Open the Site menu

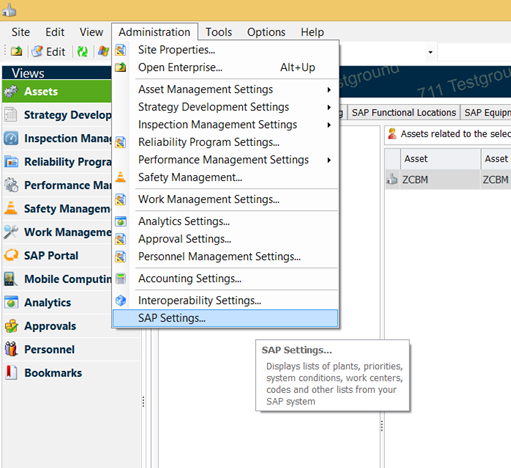click(21, 32)
